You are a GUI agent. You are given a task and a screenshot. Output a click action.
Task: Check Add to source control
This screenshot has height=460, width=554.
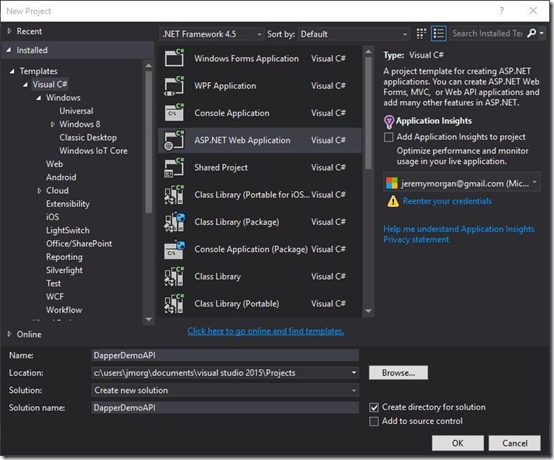pyautogui.click(x=374, y=421)
